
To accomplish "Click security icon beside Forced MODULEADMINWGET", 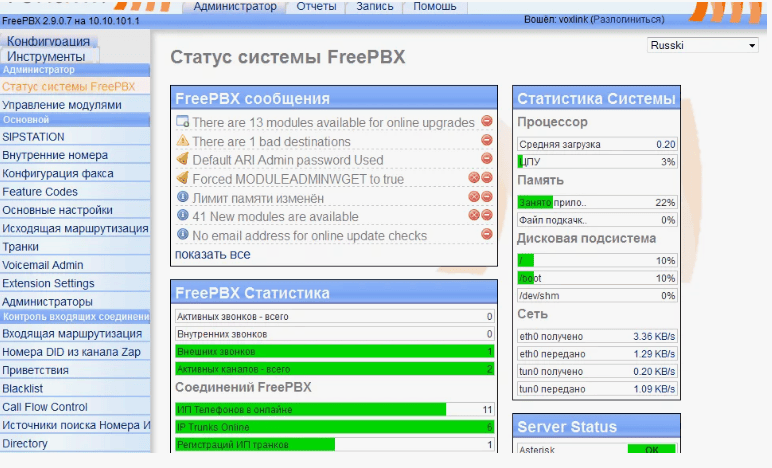I will tap(183, 178).
